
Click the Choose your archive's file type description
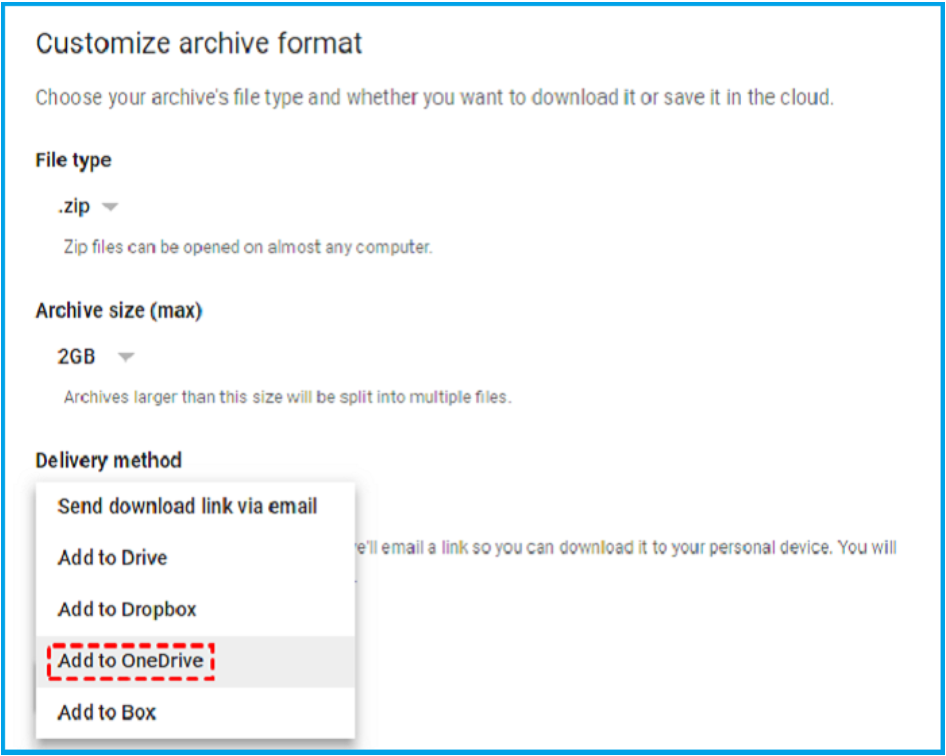click(x=434, y=97)
